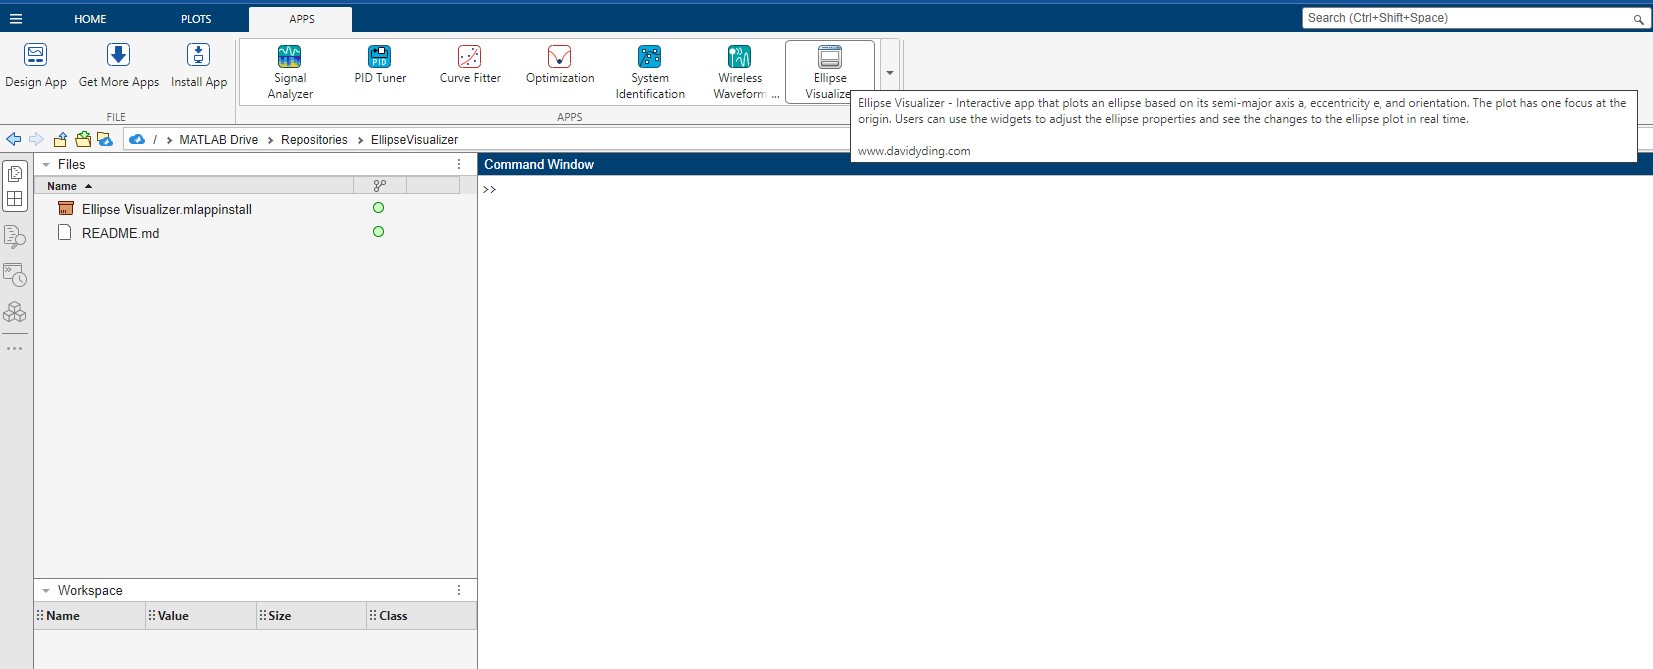Image resolution: width=1653 pixels, height=669 pixels.
Task: Click the browse for folder icon
Action: coord(83,139)
